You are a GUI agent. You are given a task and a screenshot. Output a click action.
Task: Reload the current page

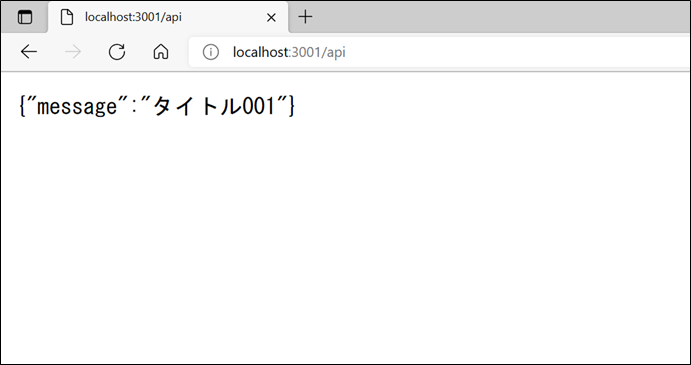(117, 52)
